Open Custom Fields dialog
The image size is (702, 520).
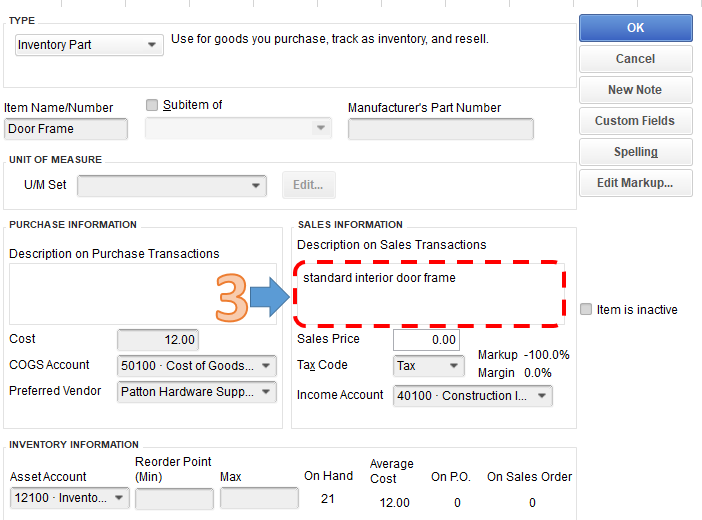(636, 120)
